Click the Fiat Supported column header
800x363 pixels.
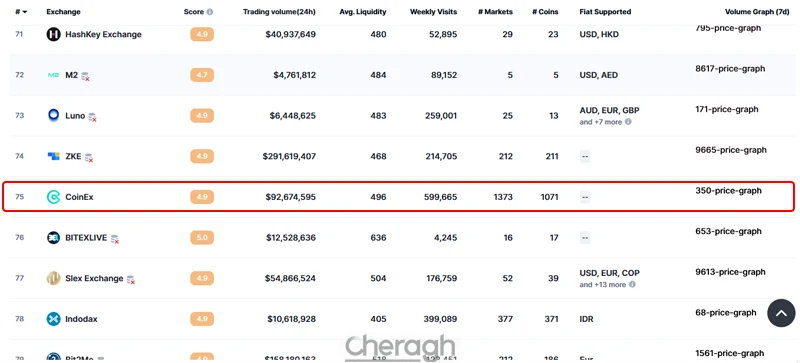[x=605, y=12]
